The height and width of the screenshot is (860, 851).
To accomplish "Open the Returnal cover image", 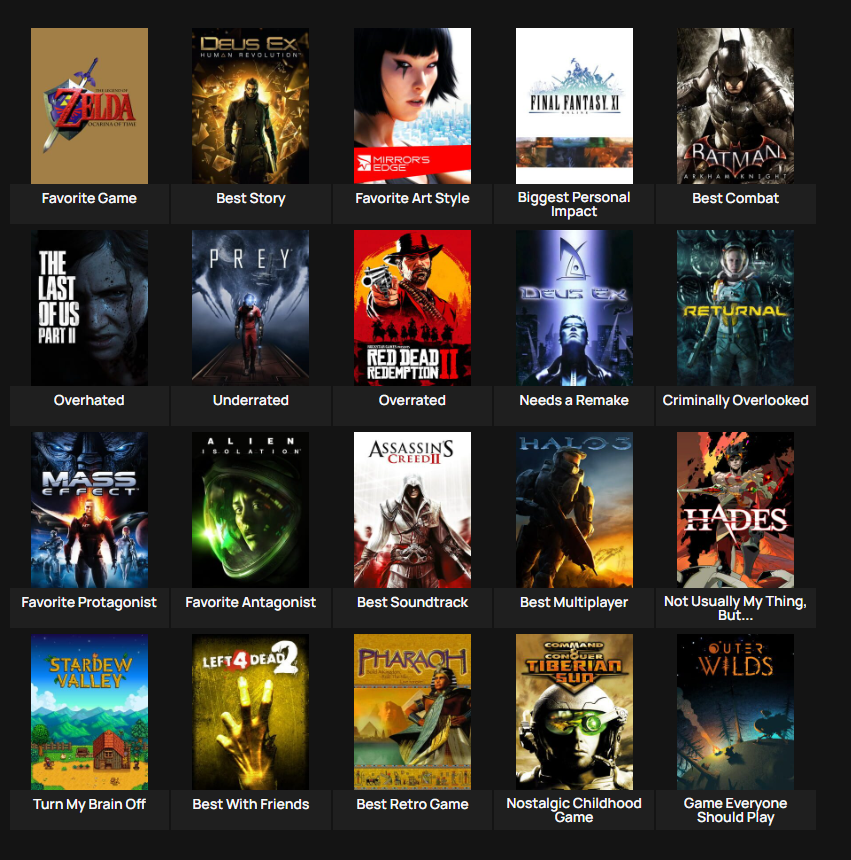I will tap(735, 308).
